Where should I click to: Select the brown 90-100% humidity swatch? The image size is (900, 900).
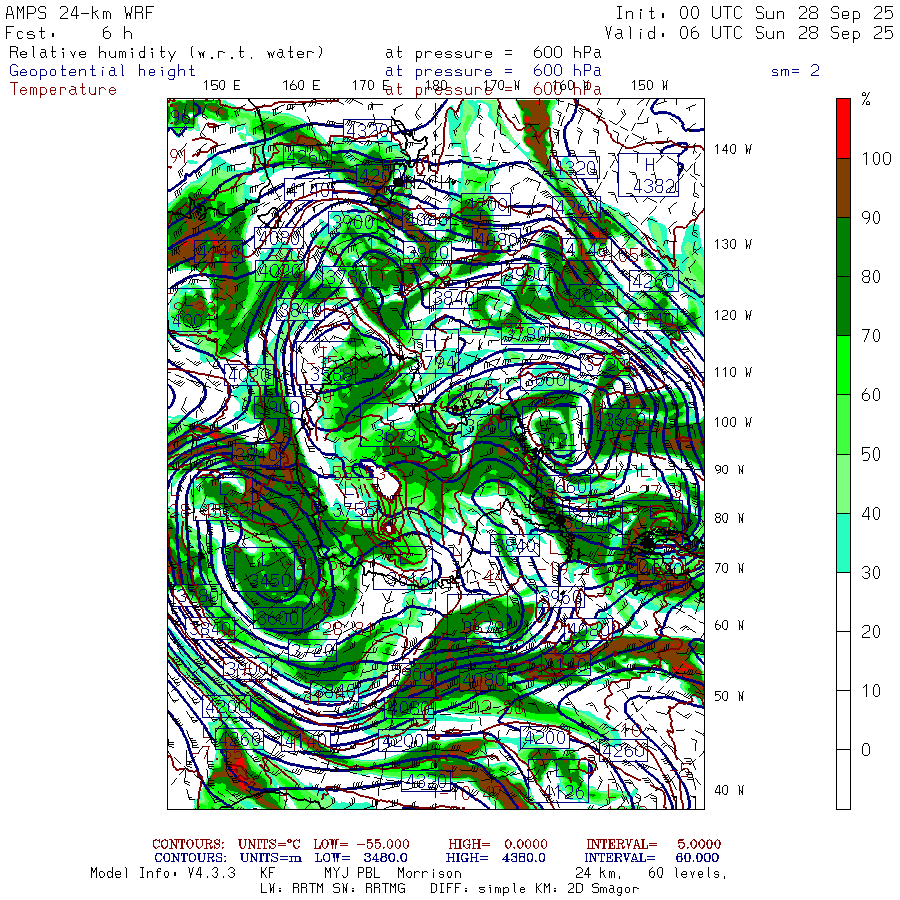click(844, 187)
